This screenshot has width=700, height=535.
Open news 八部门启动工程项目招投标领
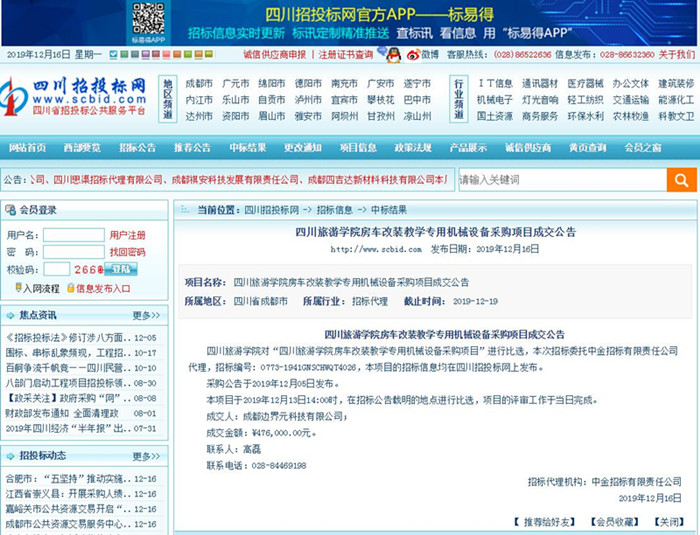point(68,383)
